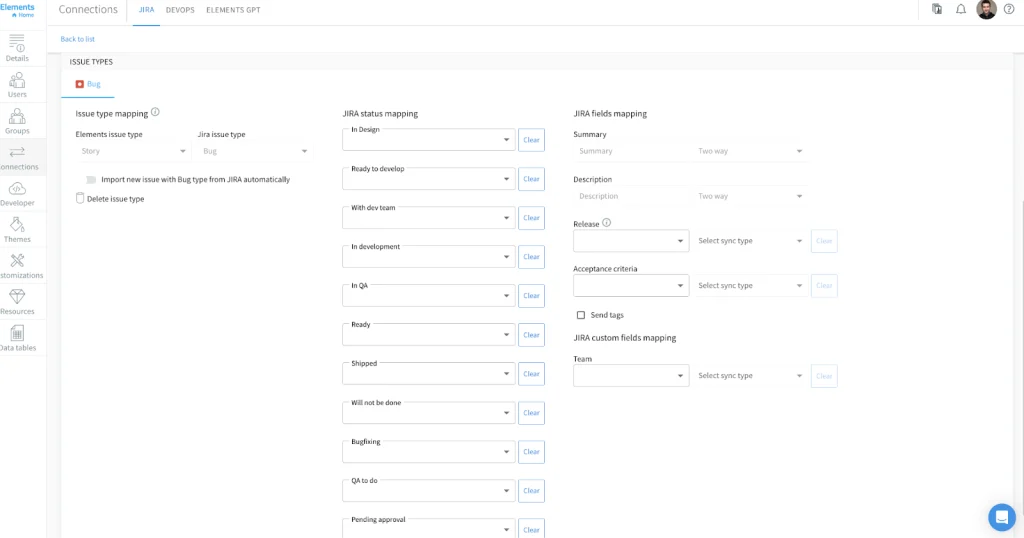Clear the Shipped mapping
1024x538 pixels.
click(532, 373)
